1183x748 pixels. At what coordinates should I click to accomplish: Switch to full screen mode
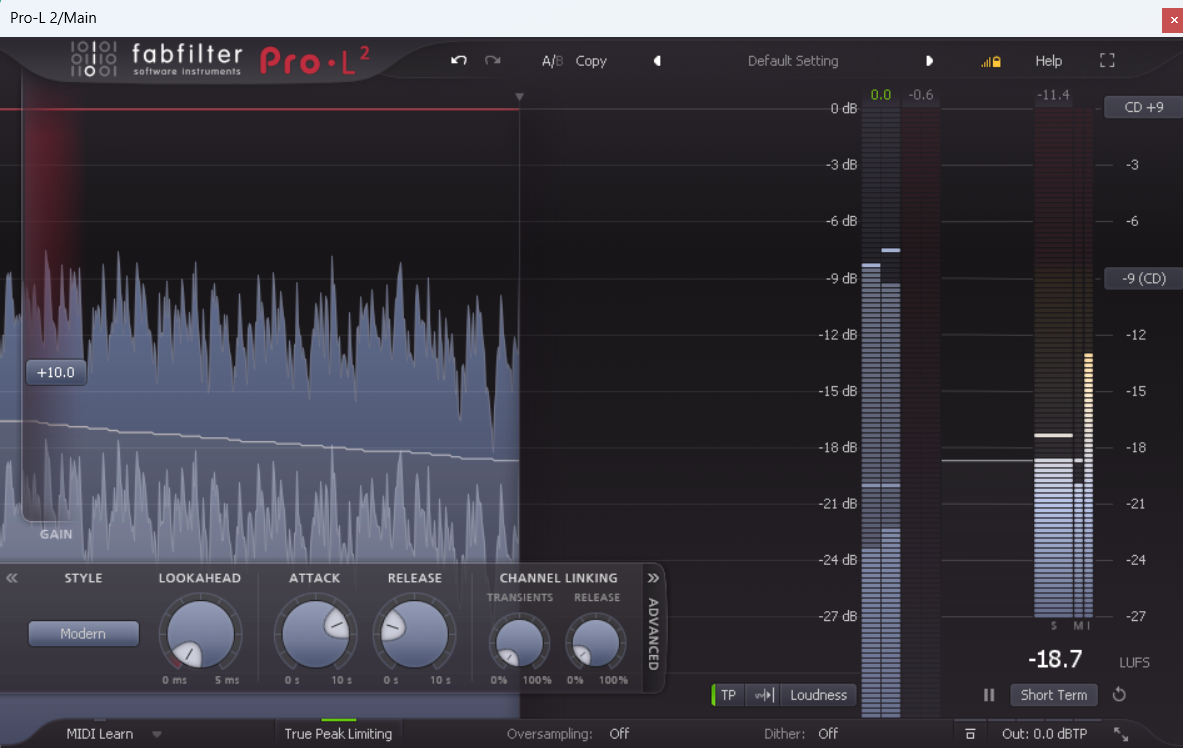1107,60
